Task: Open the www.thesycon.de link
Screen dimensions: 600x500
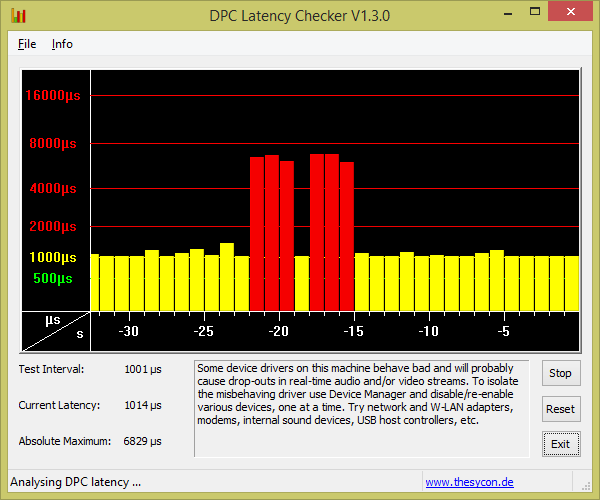Action: pyautogui.click(x=470, y=482)
